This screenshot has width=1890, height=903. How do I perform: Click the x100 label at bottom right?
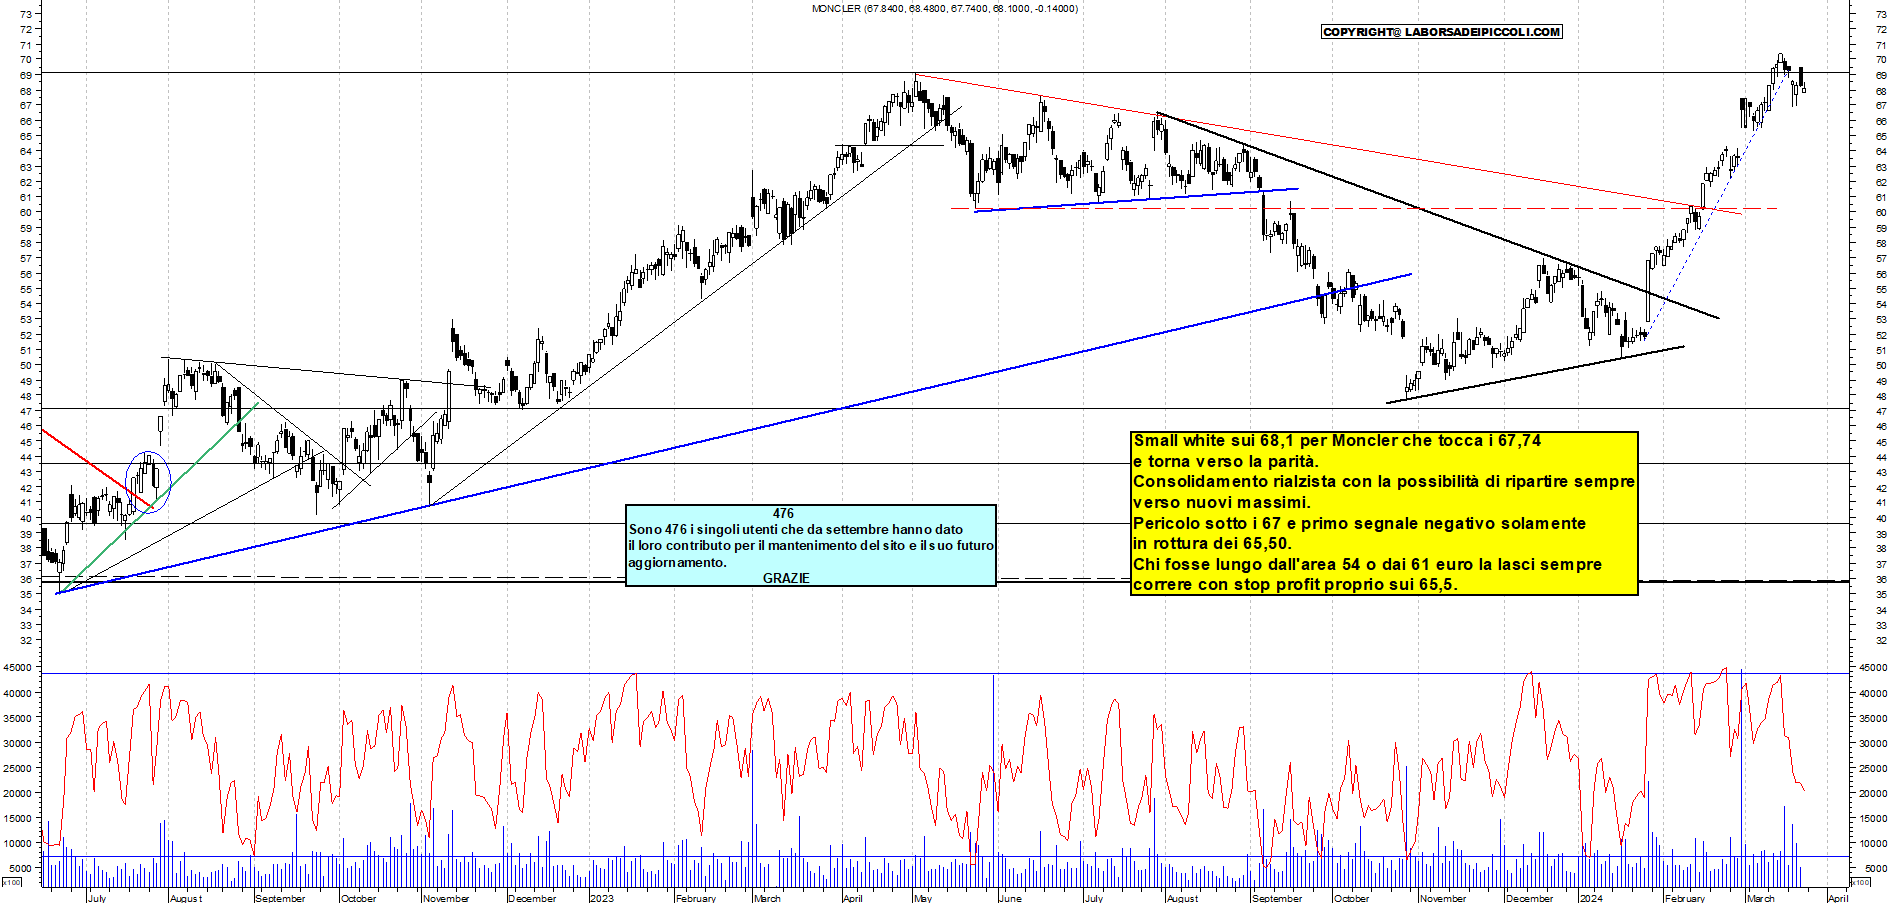click(1860, 882)
